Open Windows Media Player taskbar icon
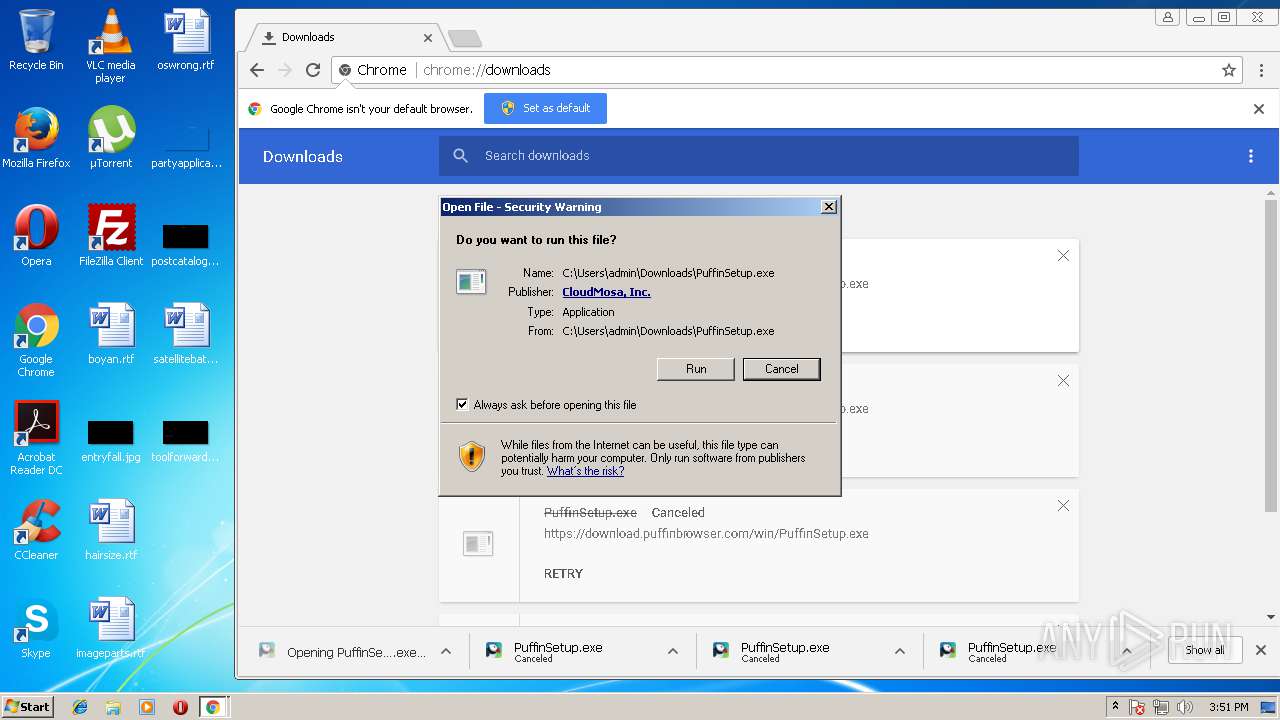Screen dimensions: 1280x720 click(x=147, y=707)
